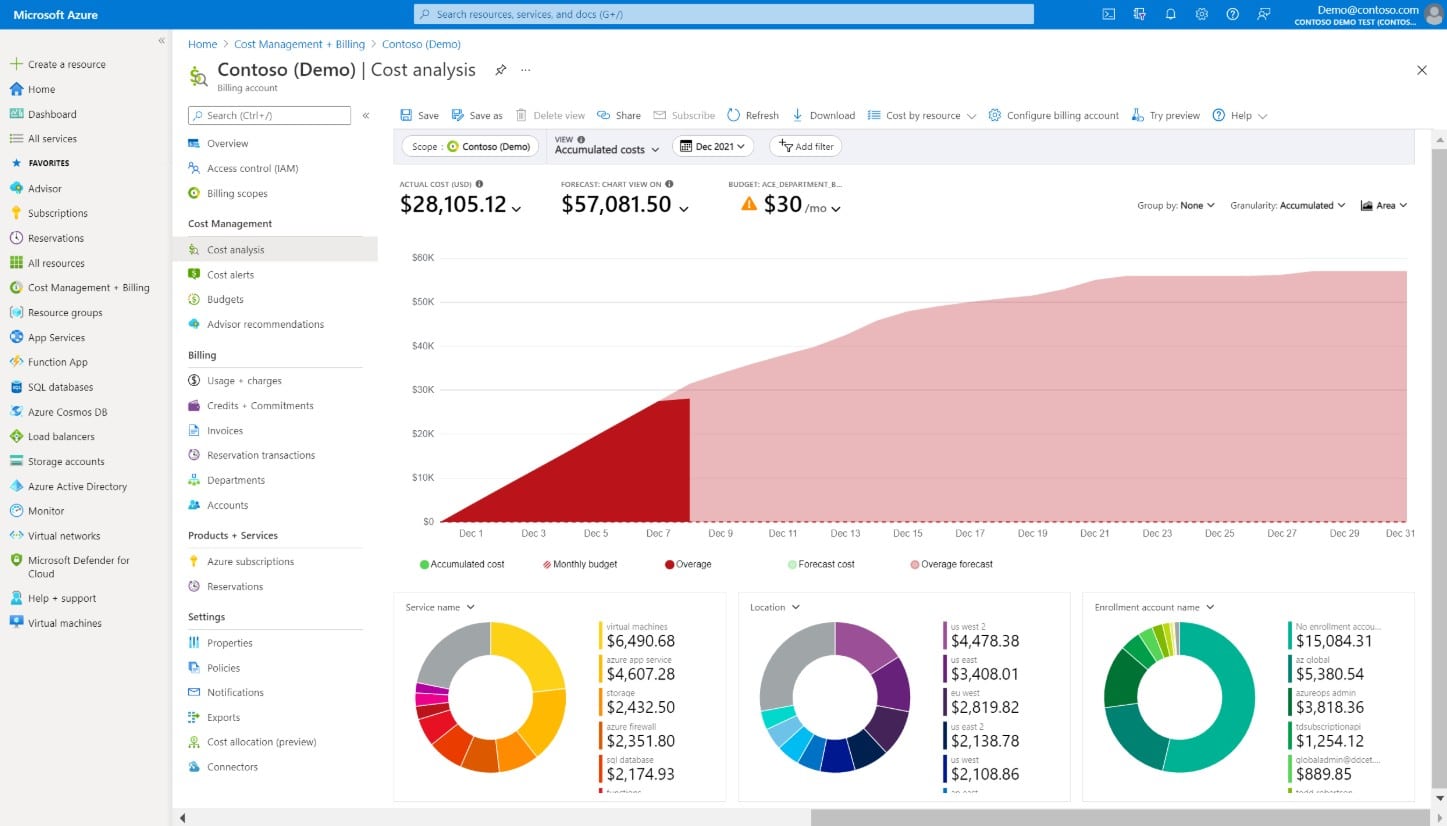Viewport: 1447px width, 826px height.
Task: Open the more options ellipsis beside title
Action: click(x=526, y=70)
